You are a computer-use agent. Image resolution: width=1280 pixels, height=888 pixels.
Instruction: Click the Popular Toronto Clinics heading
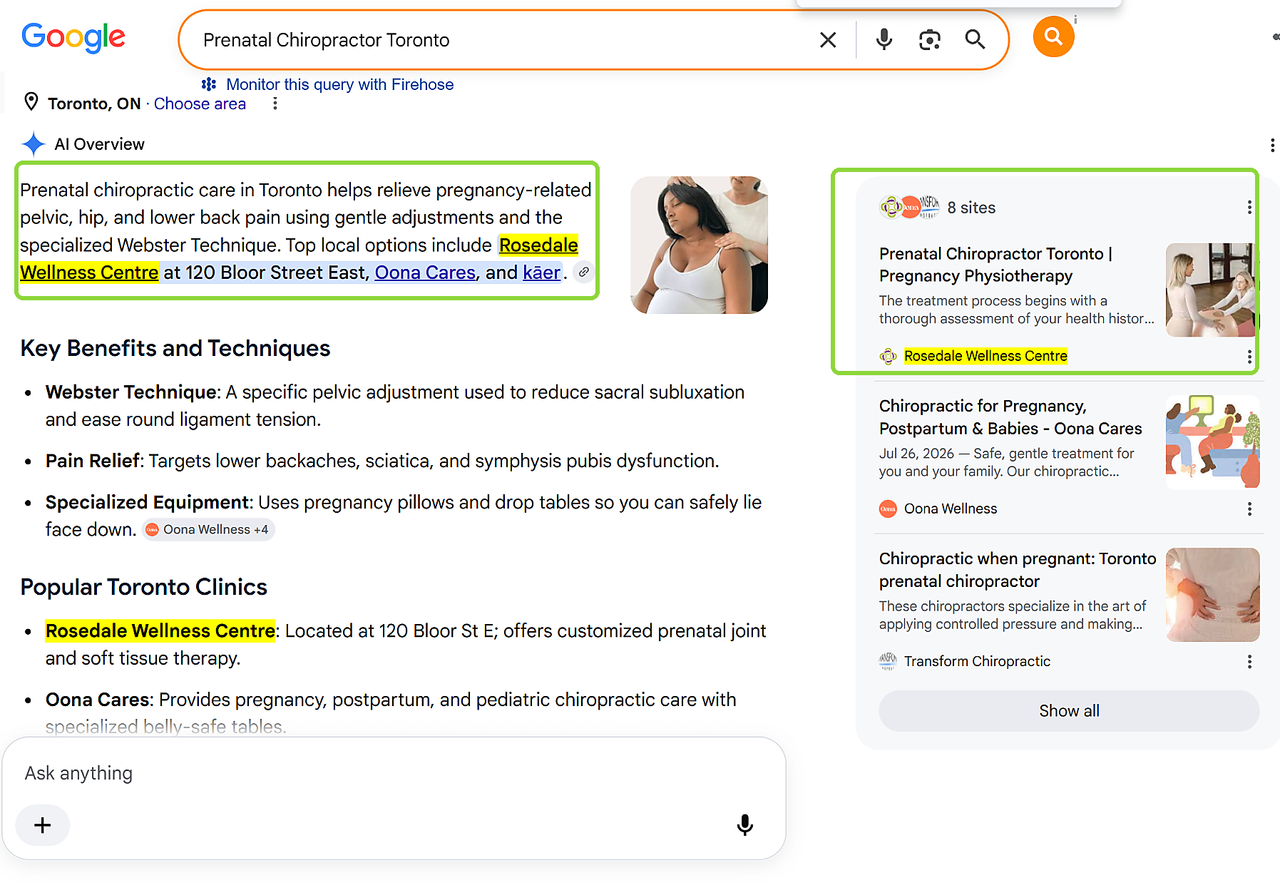(144, 587)
